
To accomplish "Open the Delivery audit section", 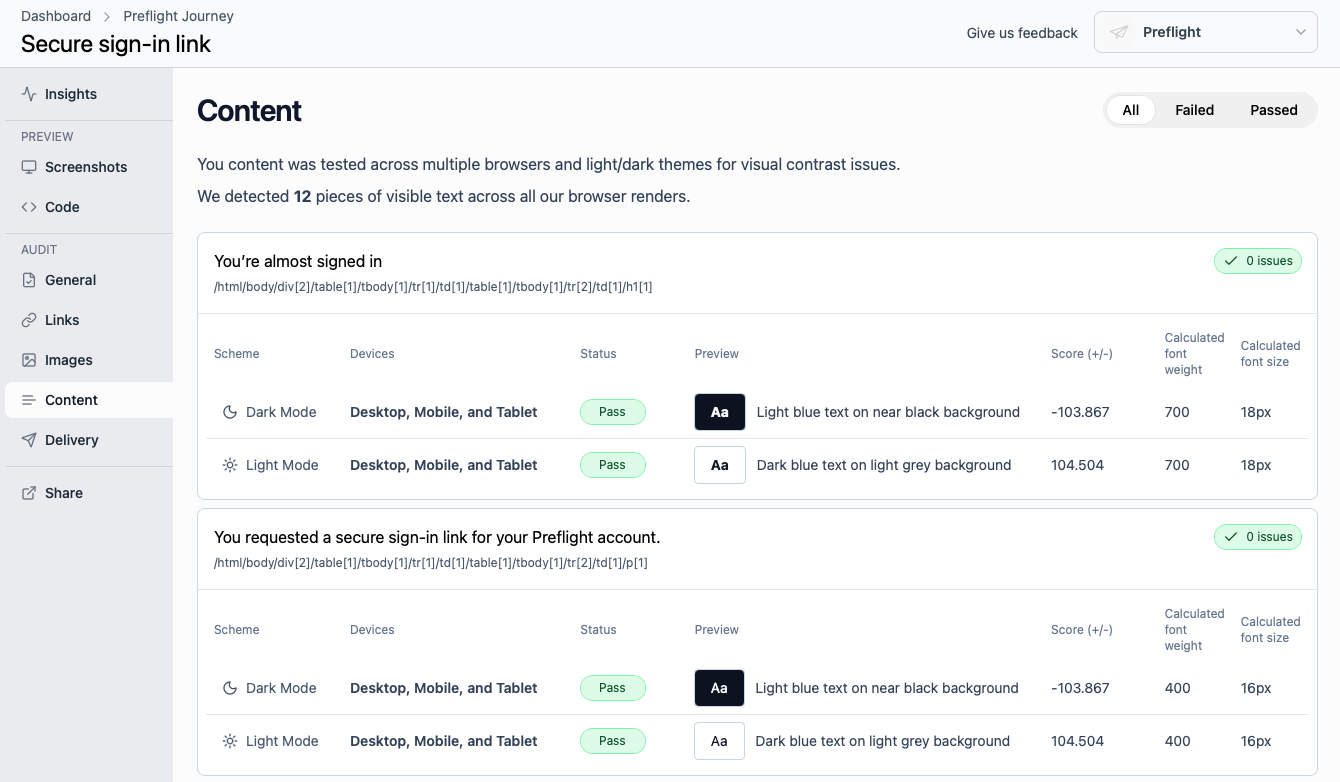I will tap(30, 440).
